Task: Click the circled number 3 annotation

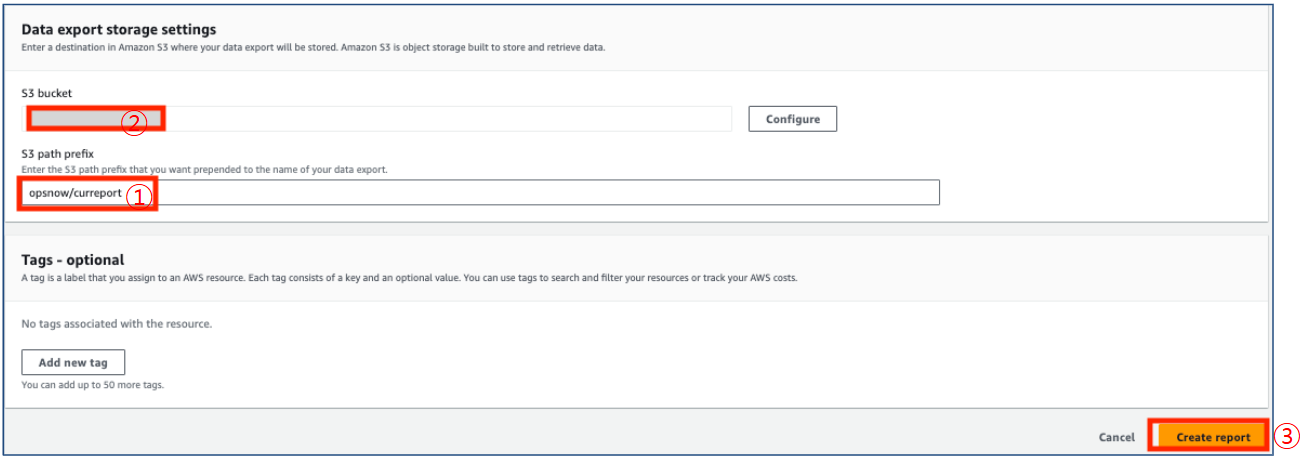Action: [1286, 436]
